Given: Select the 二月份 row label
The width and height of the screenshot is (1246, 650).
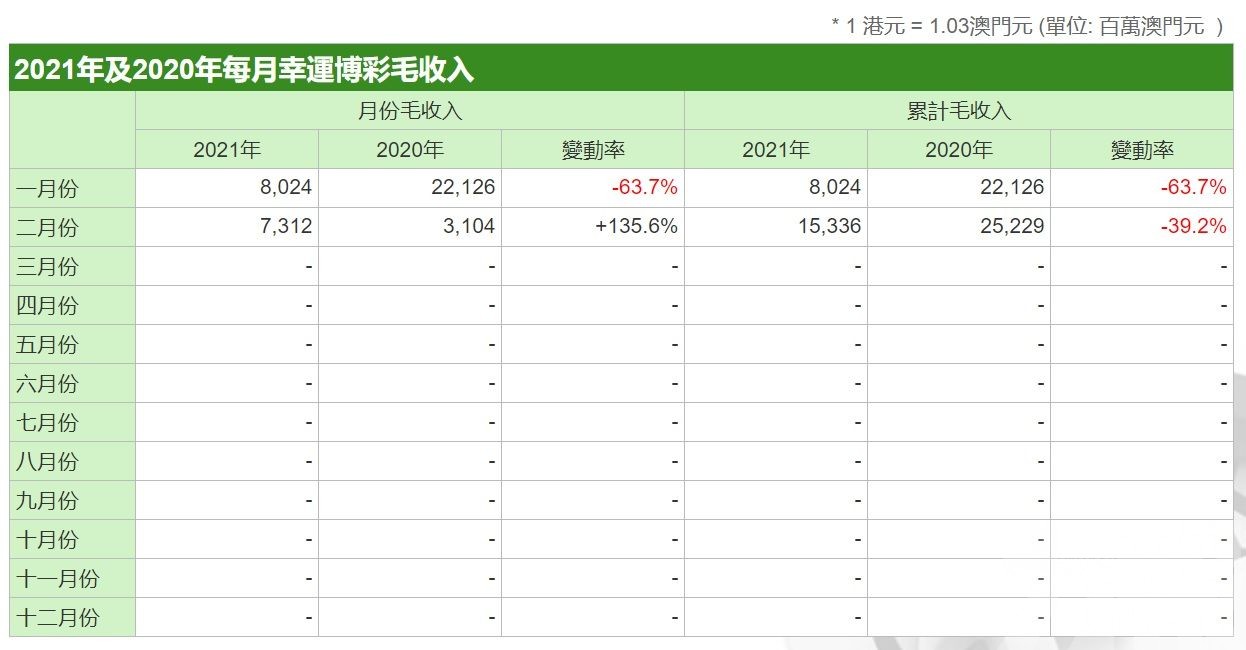Looking at the screenshot, I should [x=47, y=227].
